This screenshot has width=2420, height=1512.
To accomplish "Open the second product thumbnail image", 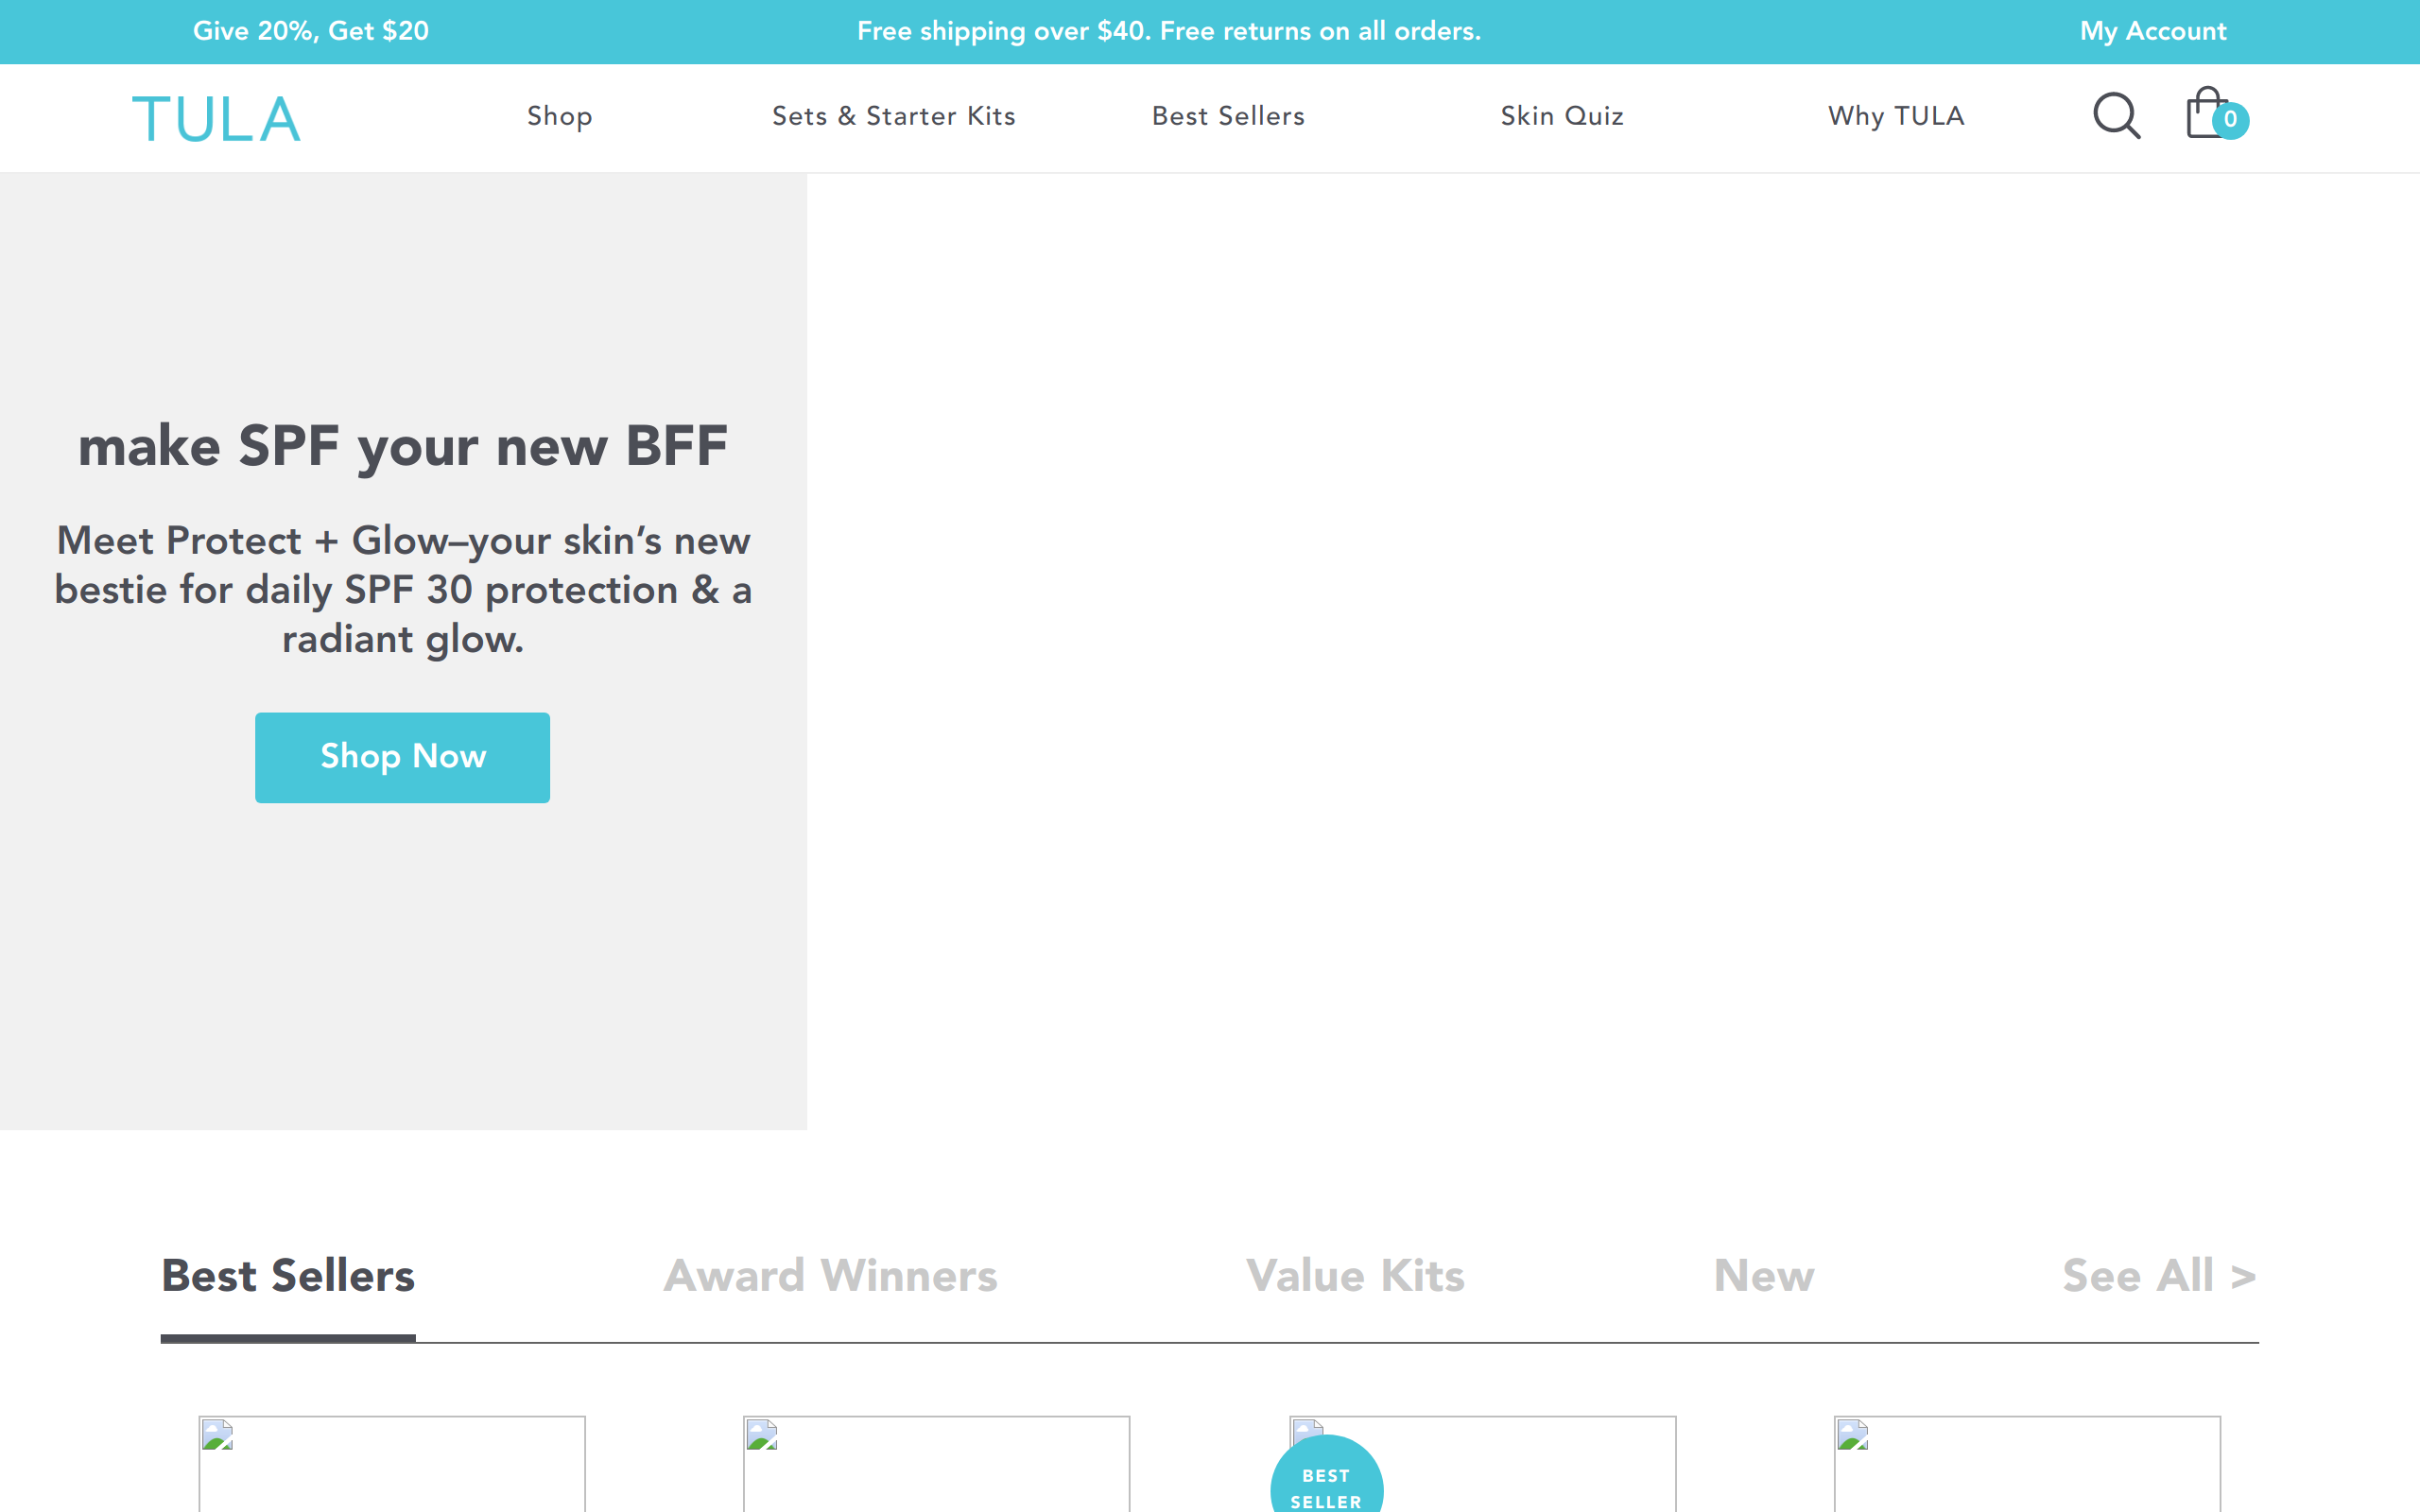I will 936,1464.
